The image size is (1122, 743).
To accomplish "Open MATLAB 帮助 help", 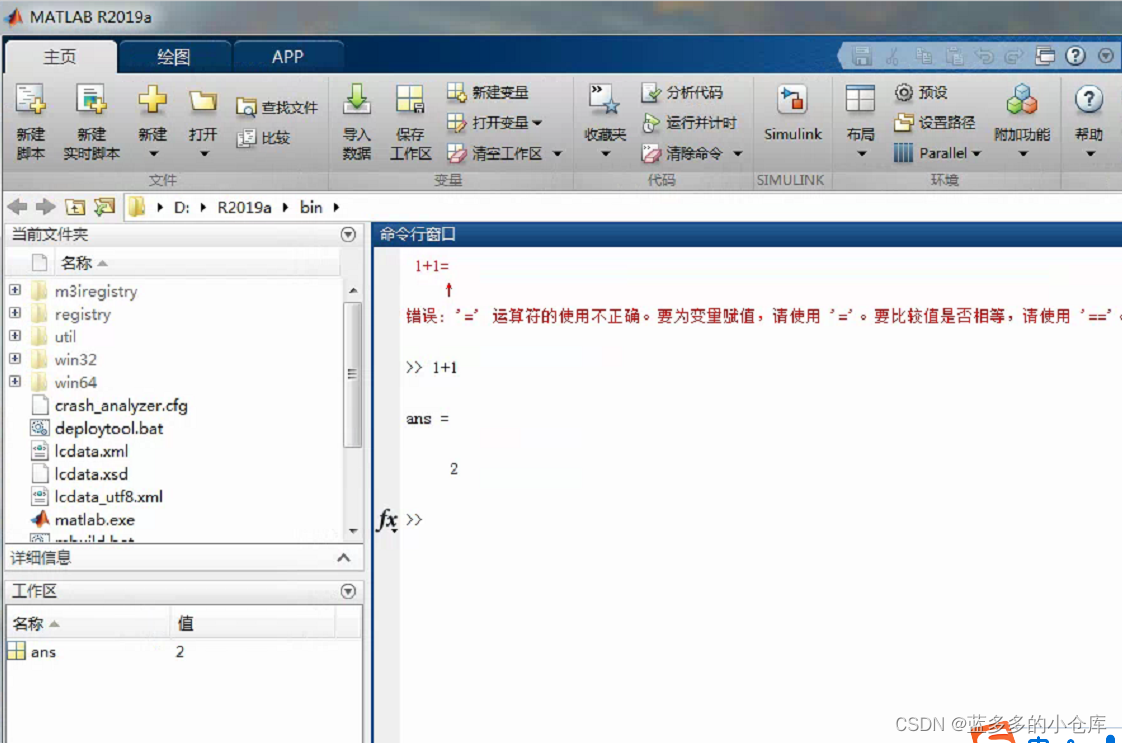I will pos(1088,120).
